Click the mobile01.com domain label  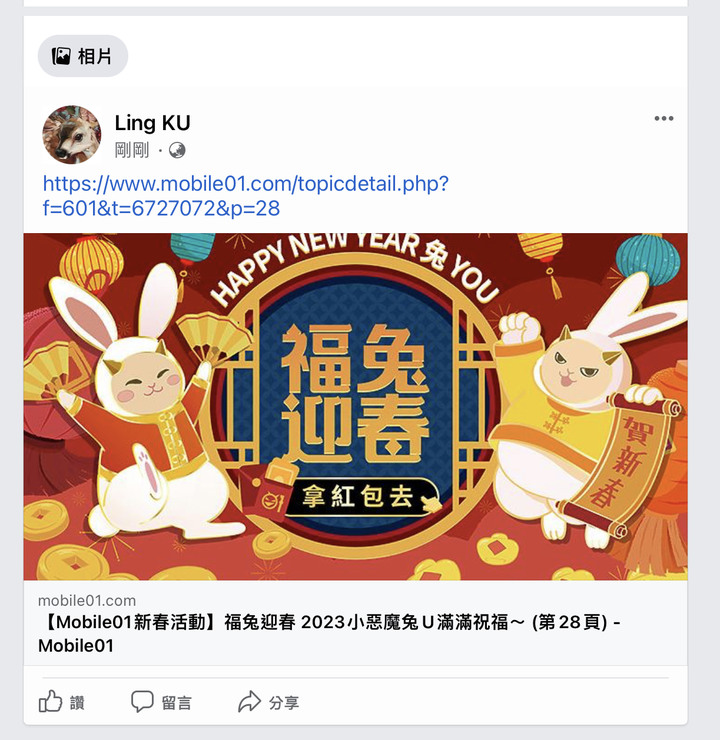point(87,600)
